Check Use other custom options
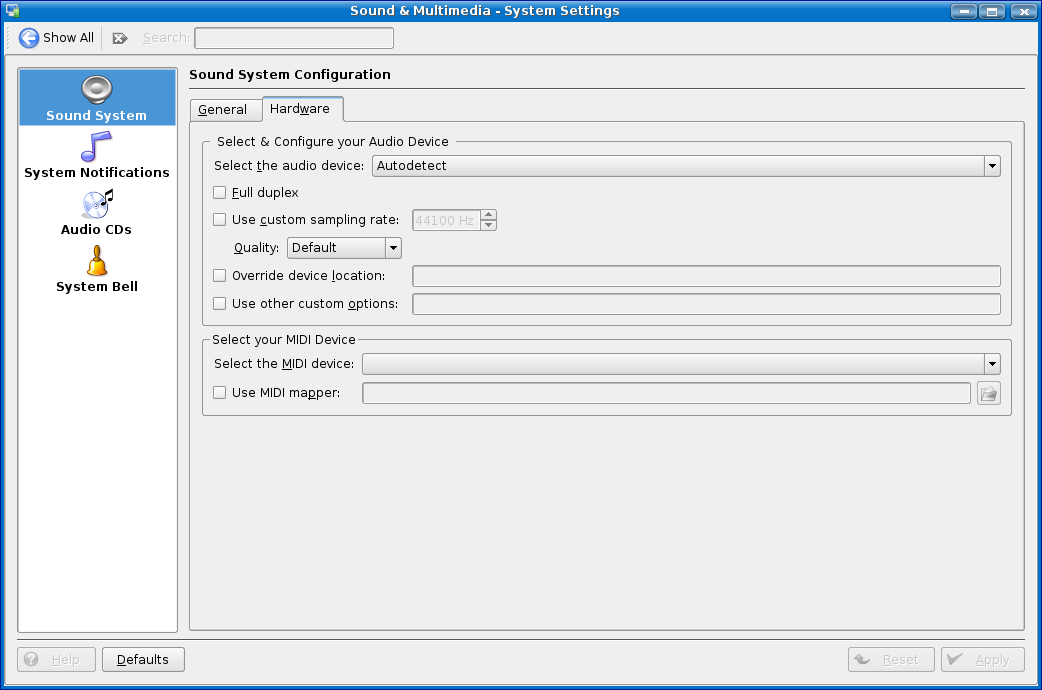 (x=220, y=304)
